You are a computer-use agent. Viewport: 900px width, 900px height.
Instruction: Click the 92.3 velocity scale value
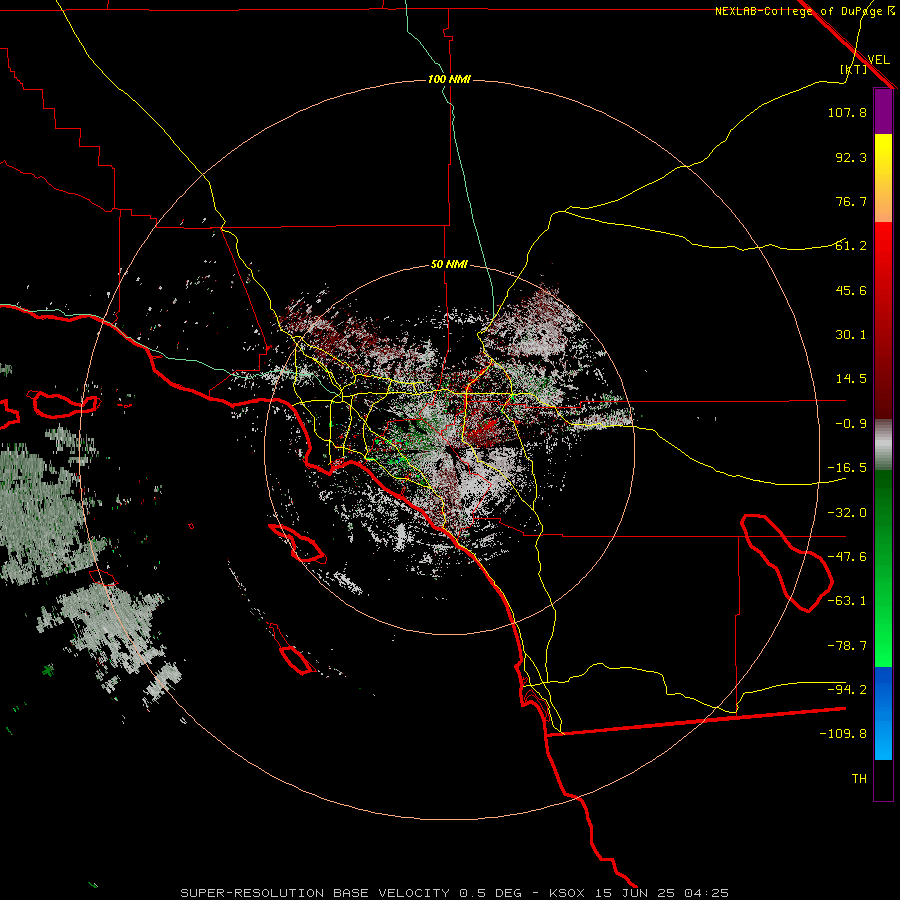851,157
